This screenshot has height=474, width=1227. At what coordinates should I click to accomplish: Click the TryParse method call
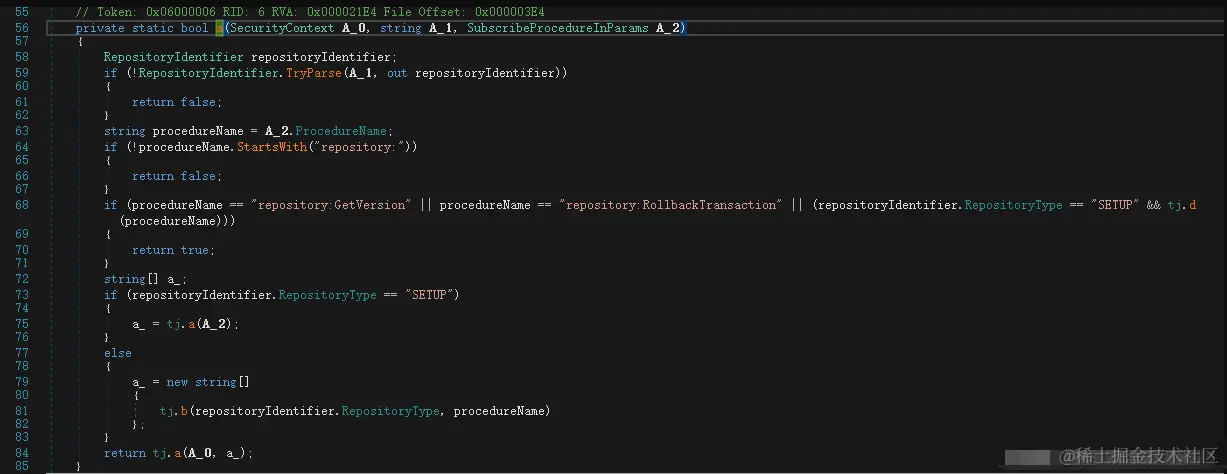[313, 73]
